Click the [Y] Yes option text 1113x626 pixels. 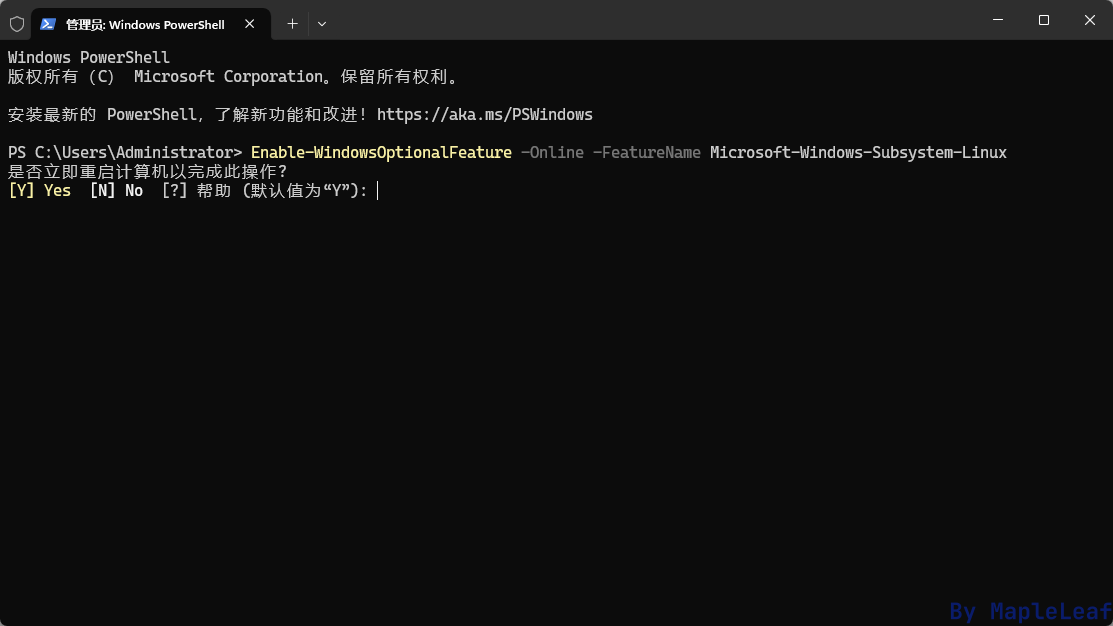[40, 191]
